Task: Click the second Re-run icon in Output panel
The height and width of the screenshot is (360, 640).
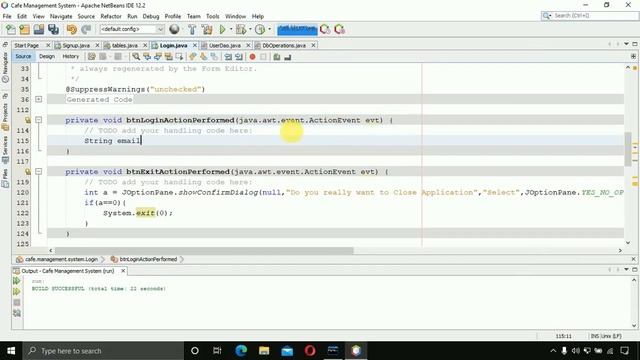Action: coord(16,291)
